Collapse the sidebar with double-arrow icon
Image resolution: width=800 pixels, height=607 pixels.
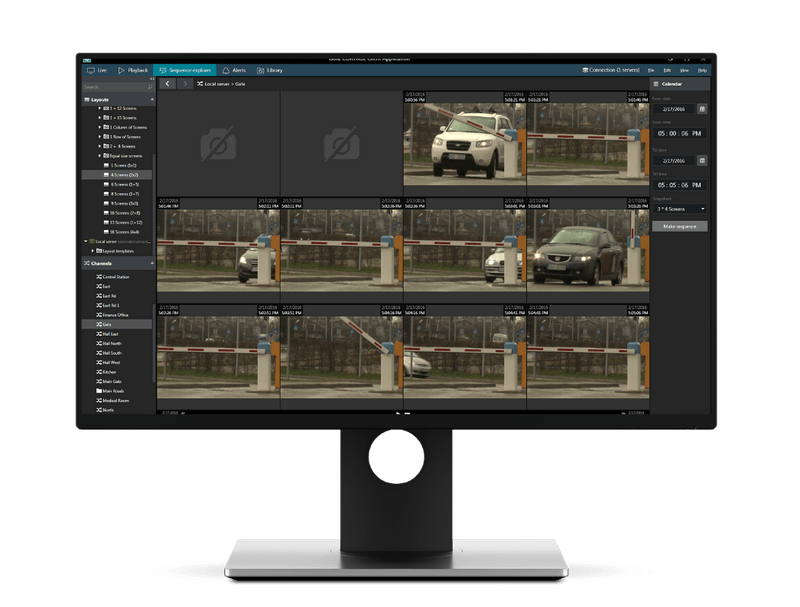tap(152, 79)
